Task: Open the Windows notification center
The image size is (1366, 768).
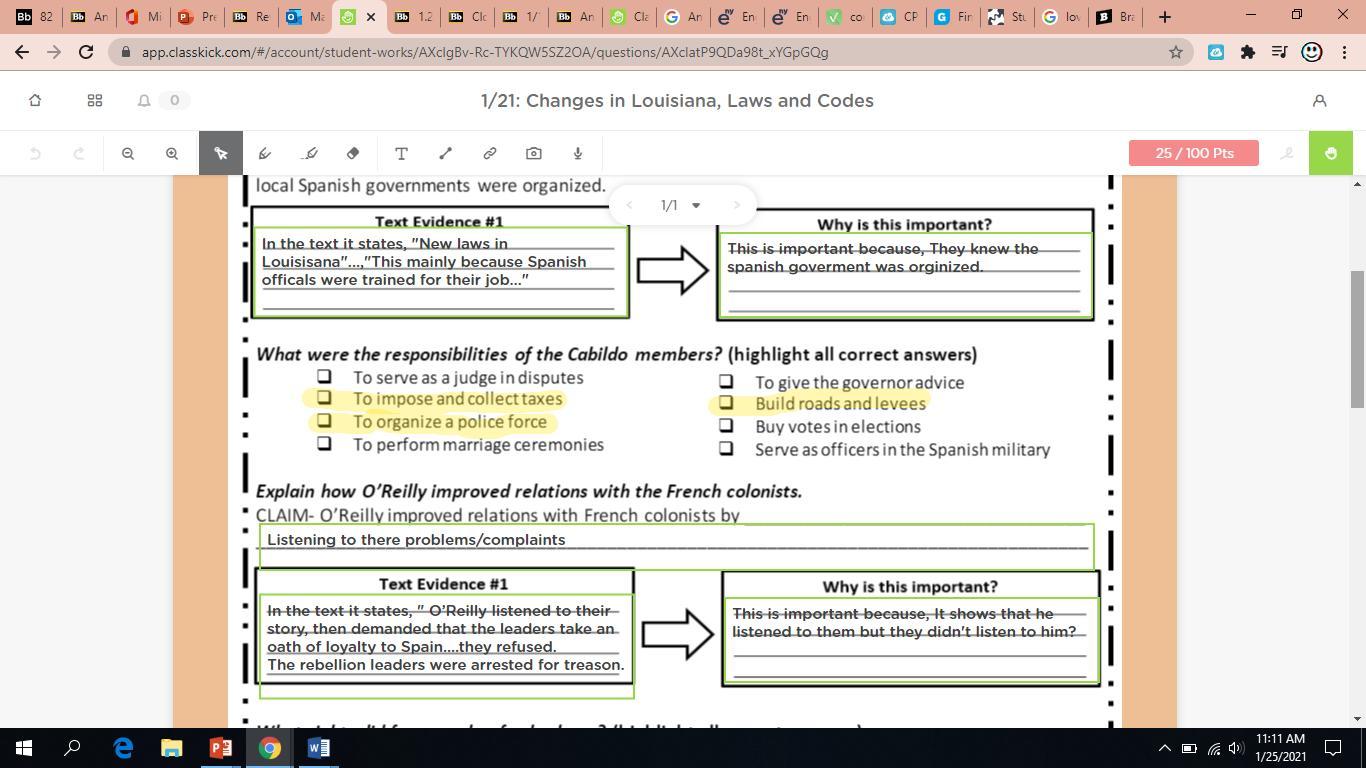Action: click(1333, 748)
